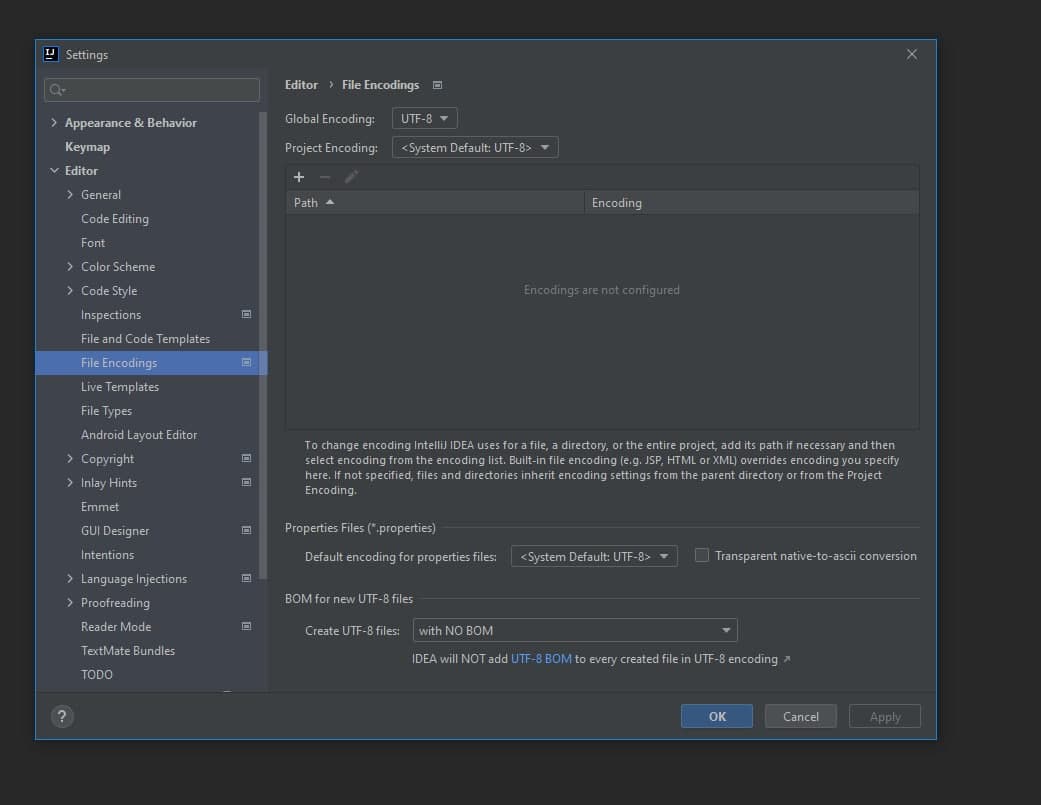
Task: Click the IntelliJ logo in Settings title bar
Action: [x=51, y=54]
